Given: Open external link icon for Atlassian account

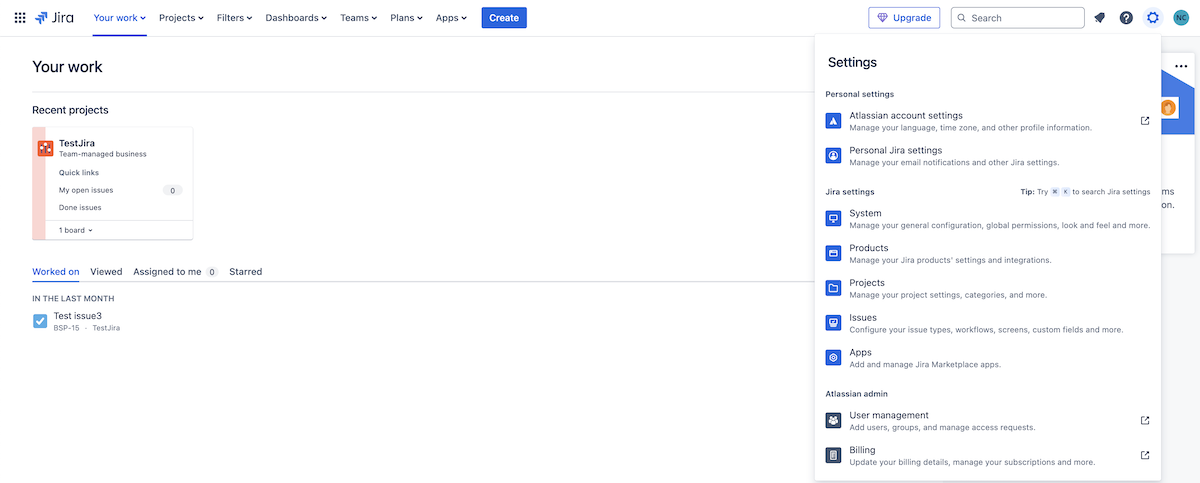Looking at the screenshot, I should tap(1145, 121).
